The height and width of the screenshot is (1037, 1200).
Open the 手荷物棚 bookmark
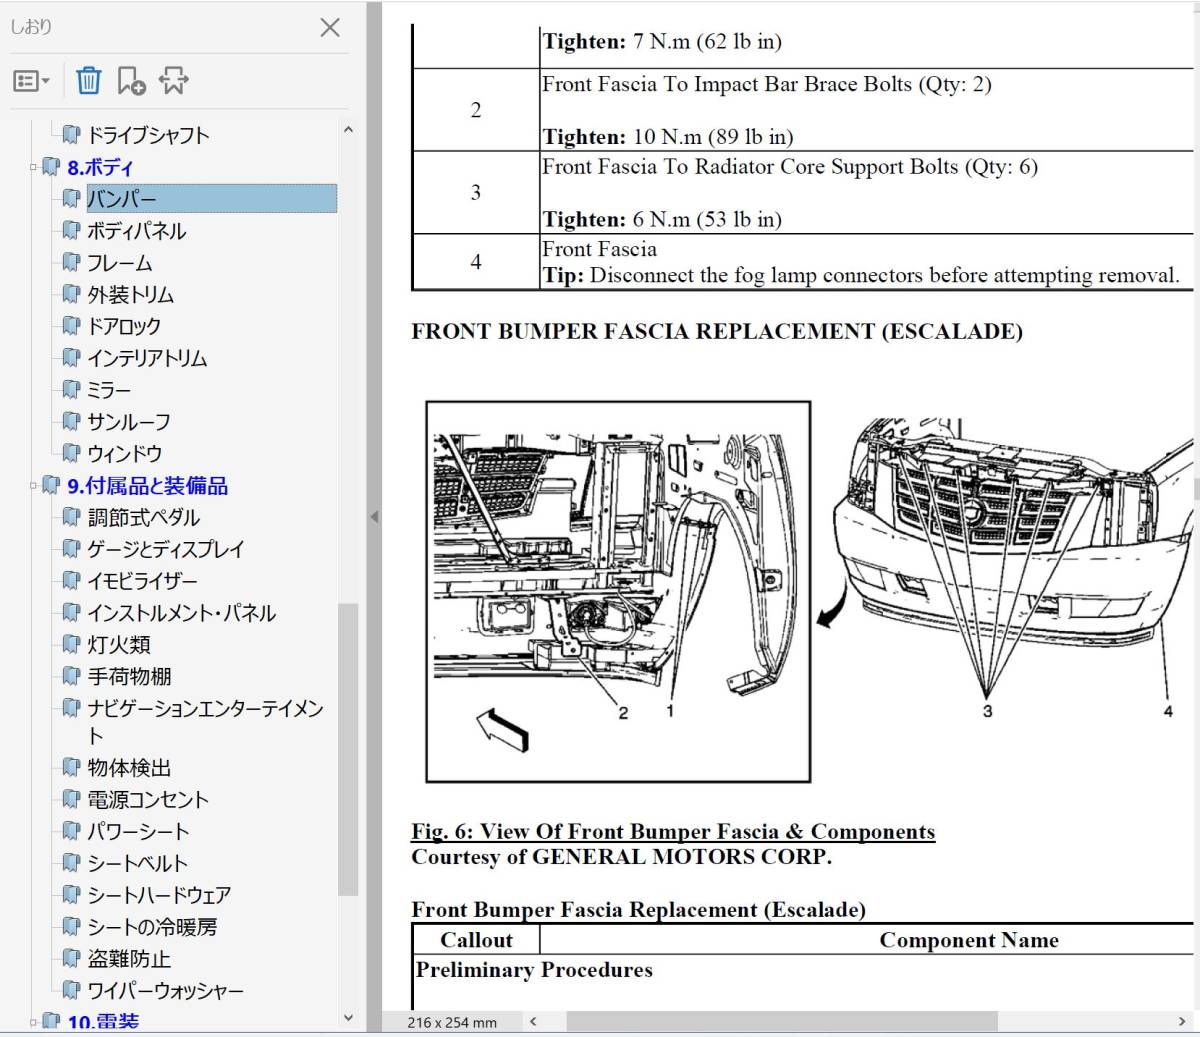(129, 677)
